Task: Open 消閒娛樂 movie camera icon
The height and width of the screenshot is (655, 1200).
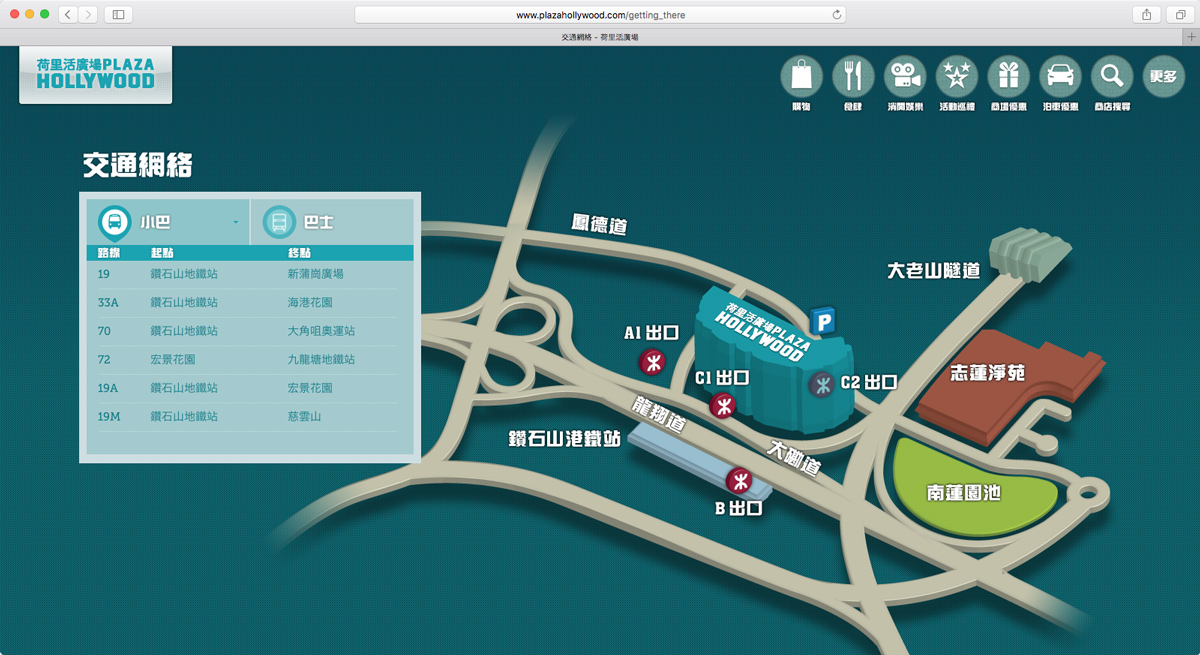Action: point(905,76)
